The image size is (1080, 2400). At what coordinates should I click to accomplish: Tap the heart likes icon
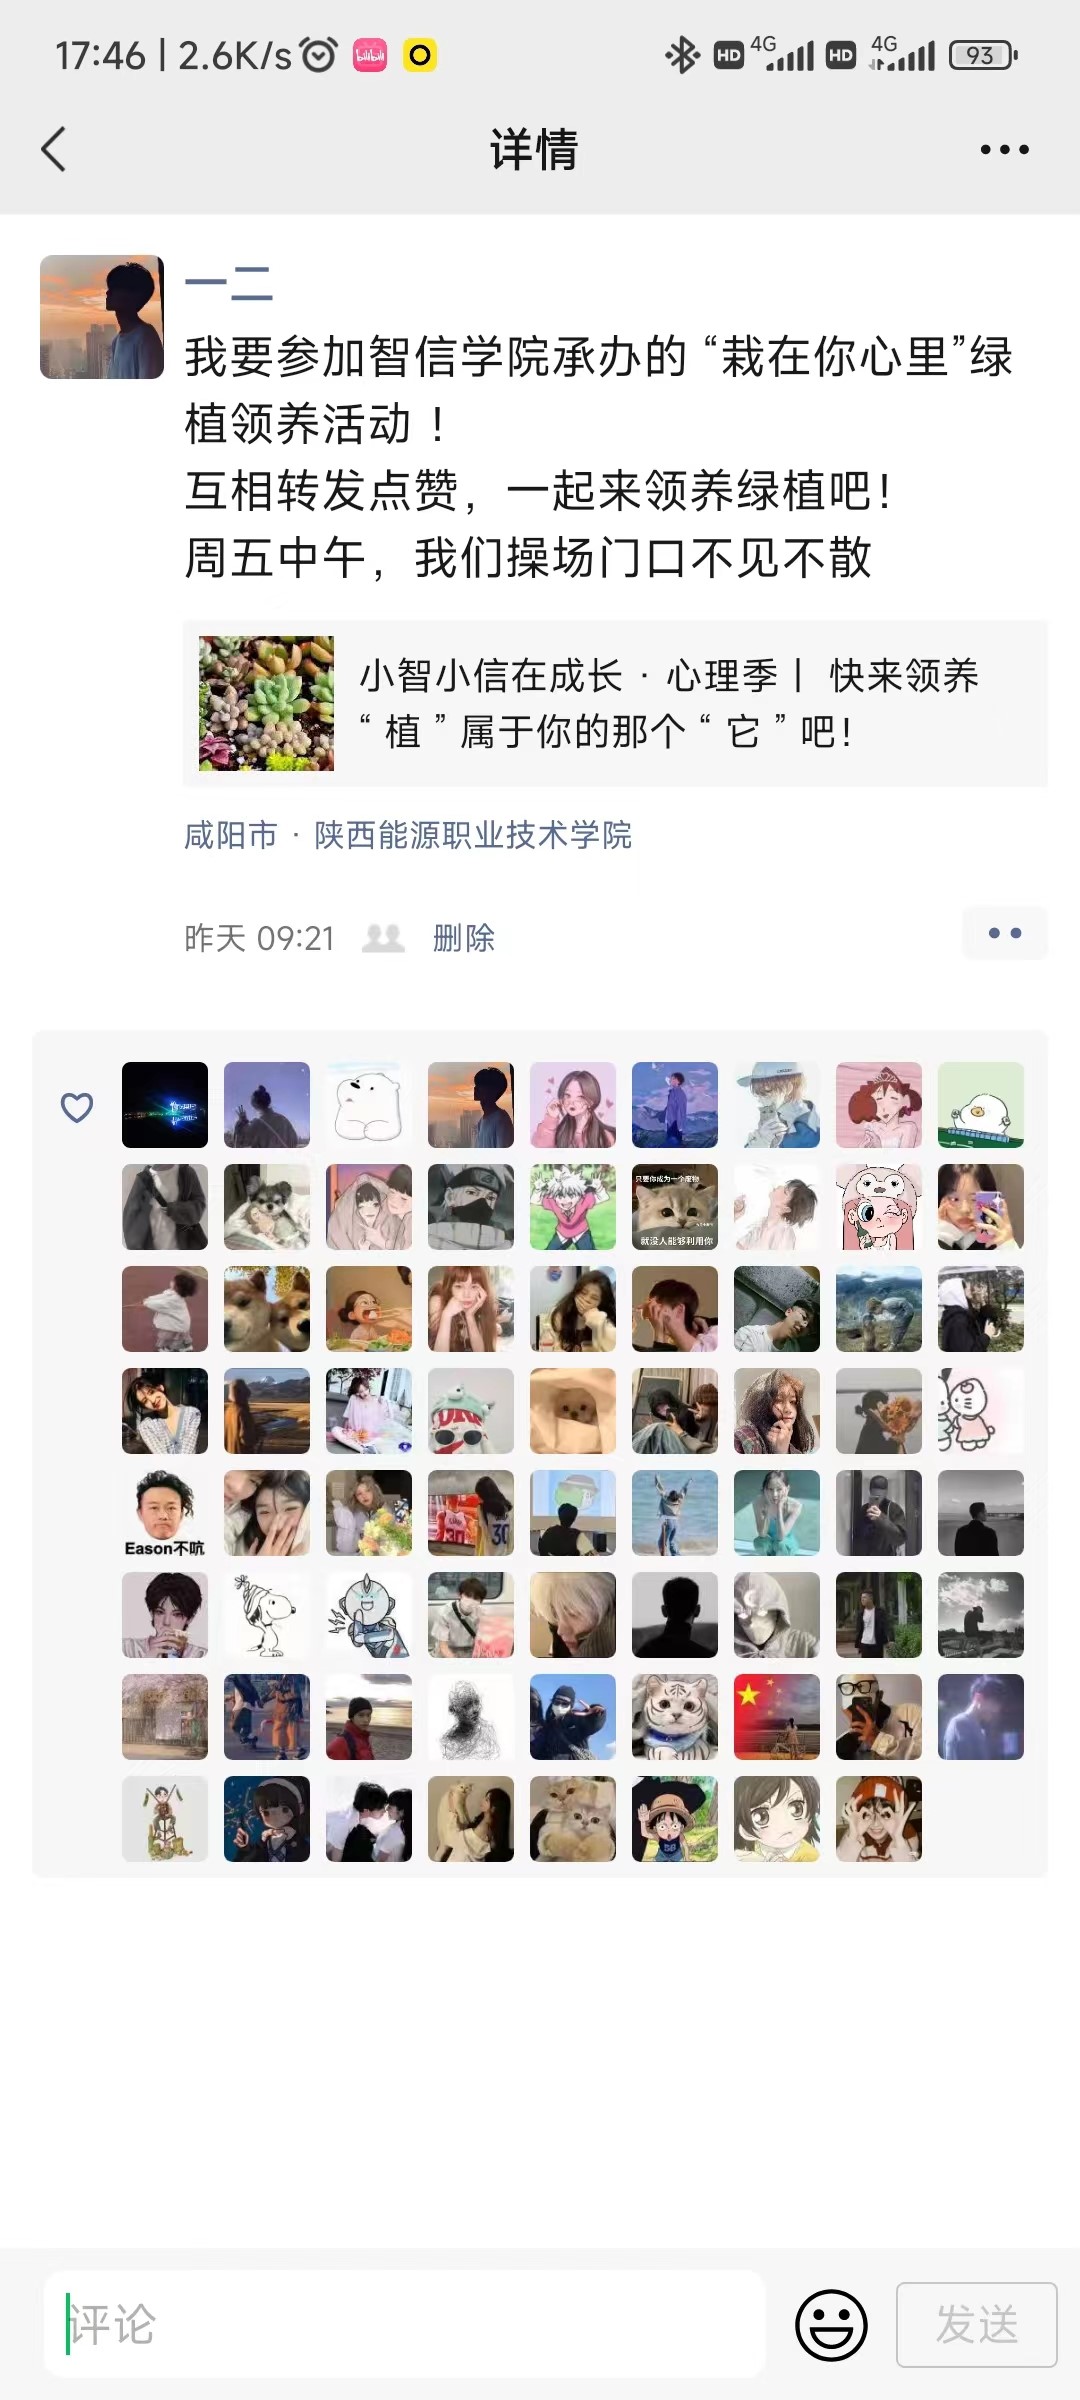click(77, 1107)
